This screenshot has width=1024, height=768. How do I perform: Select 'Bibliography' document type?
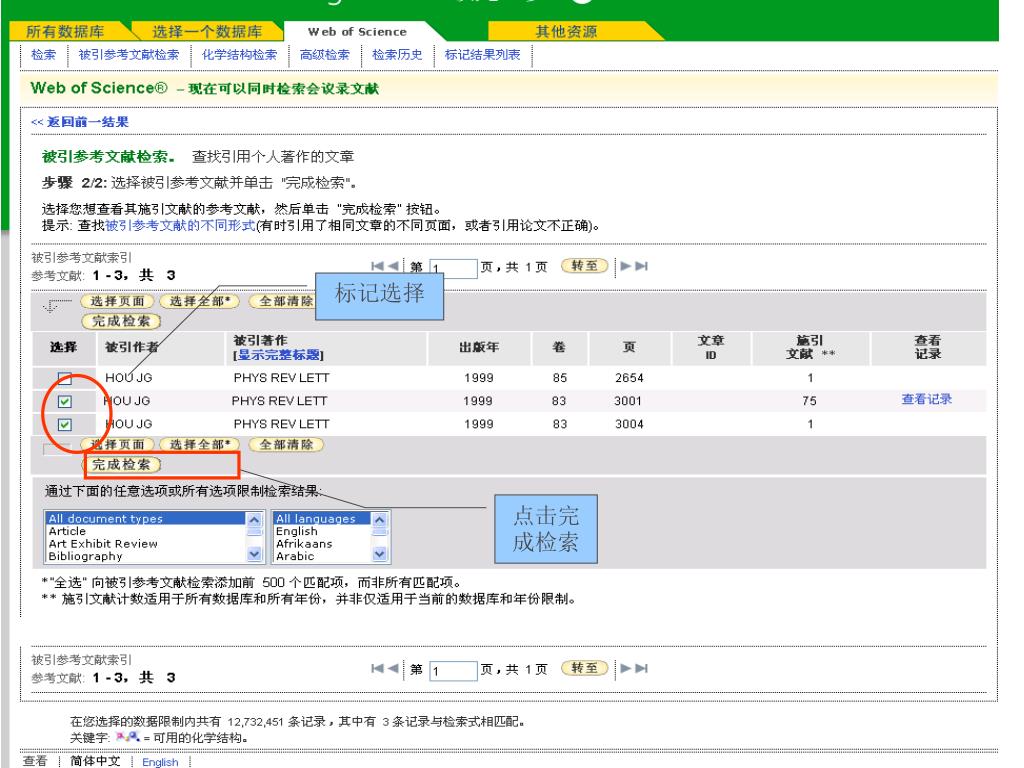(x=145, y=556)
